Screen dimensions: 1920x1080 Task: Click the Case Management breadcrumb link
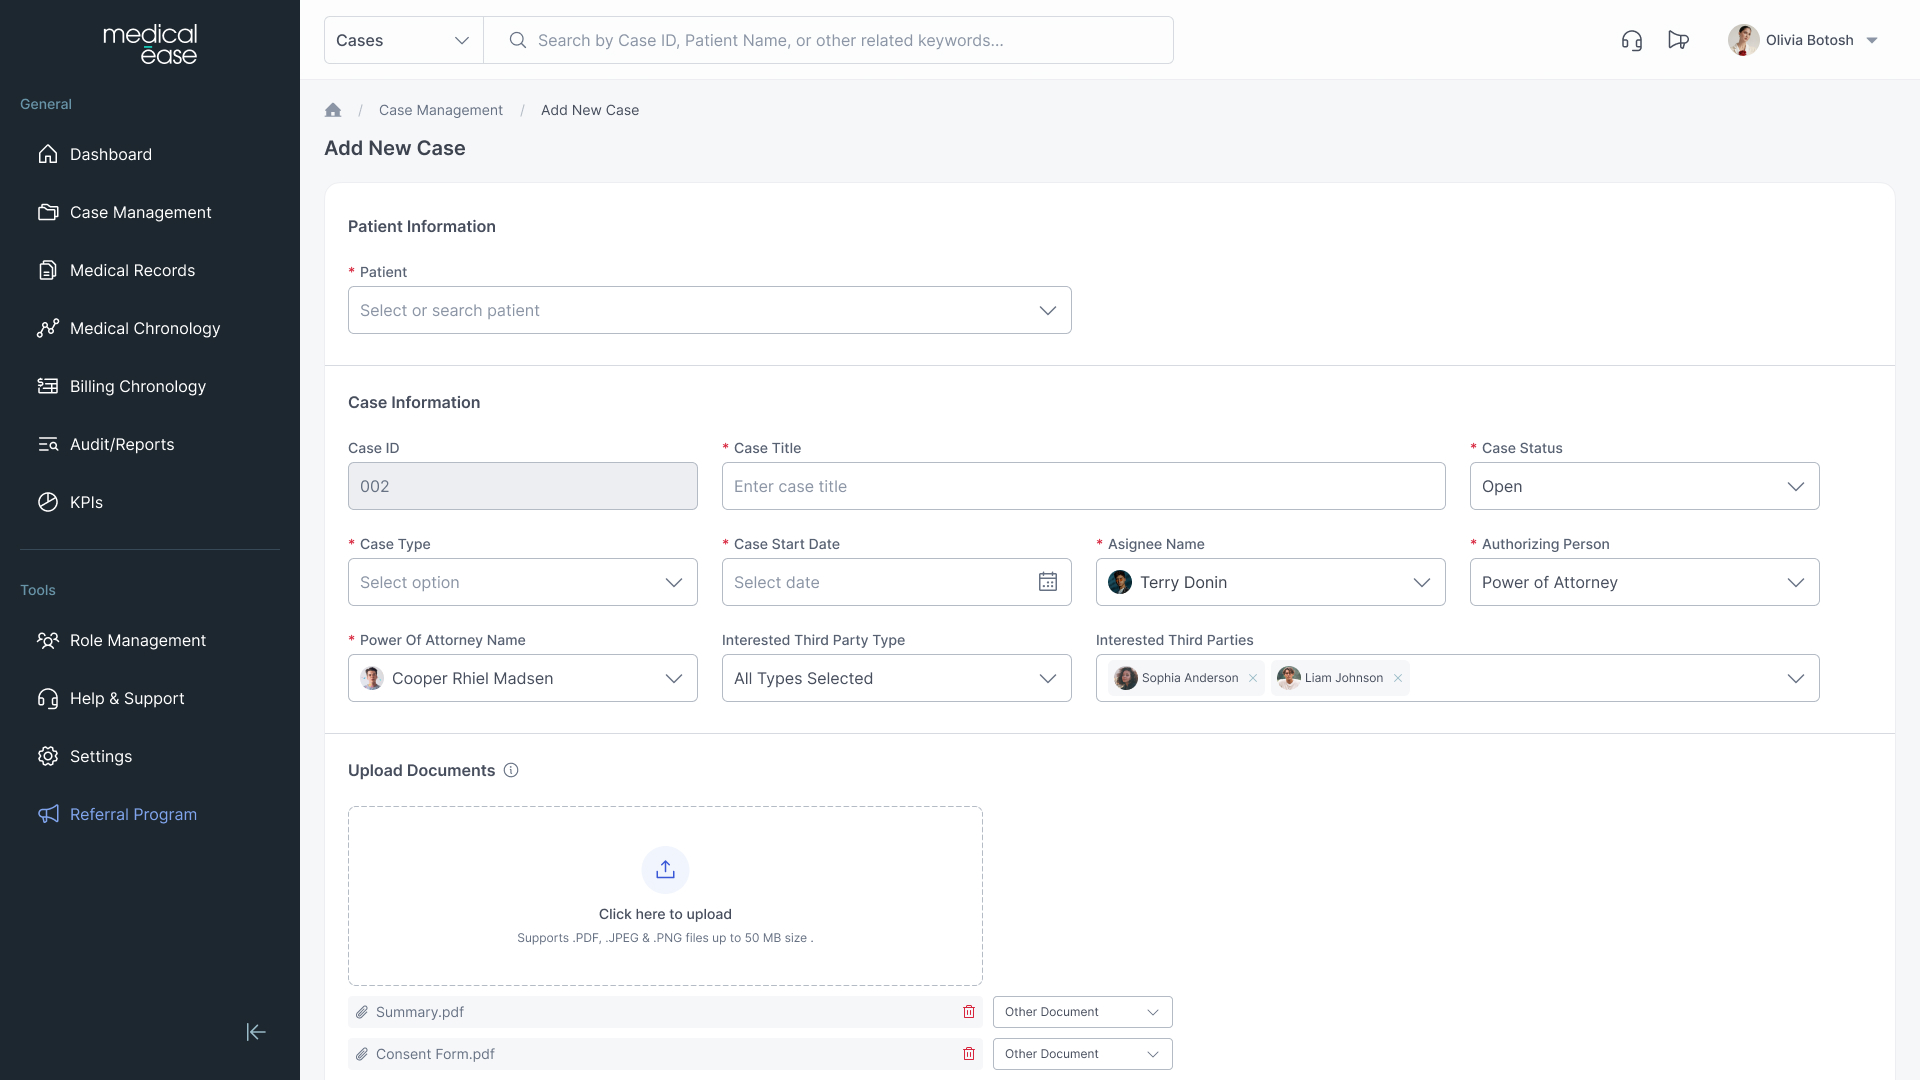(440, 110)
